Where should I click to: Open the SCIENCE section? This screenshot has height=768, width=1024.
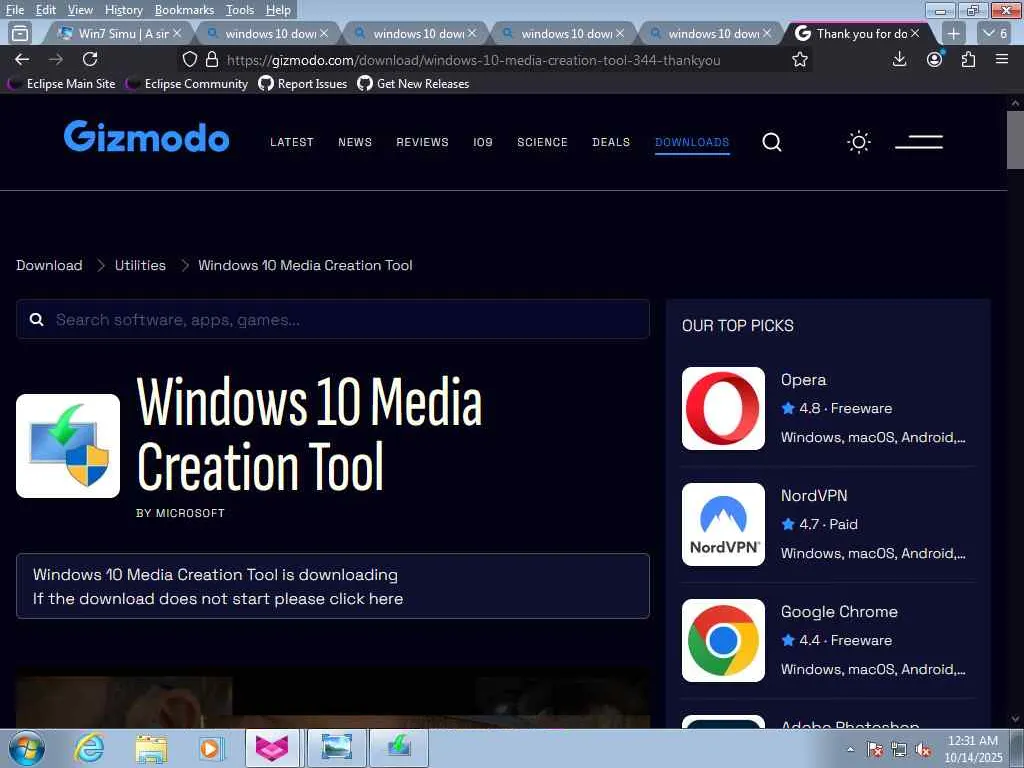542,142
